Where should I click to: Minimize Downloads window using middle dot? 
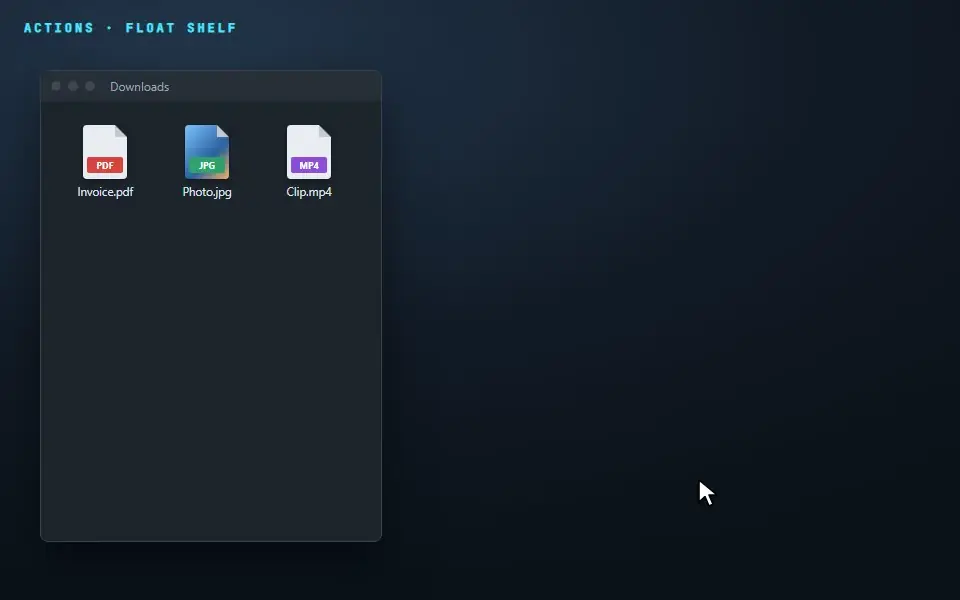tap(73, 86)
